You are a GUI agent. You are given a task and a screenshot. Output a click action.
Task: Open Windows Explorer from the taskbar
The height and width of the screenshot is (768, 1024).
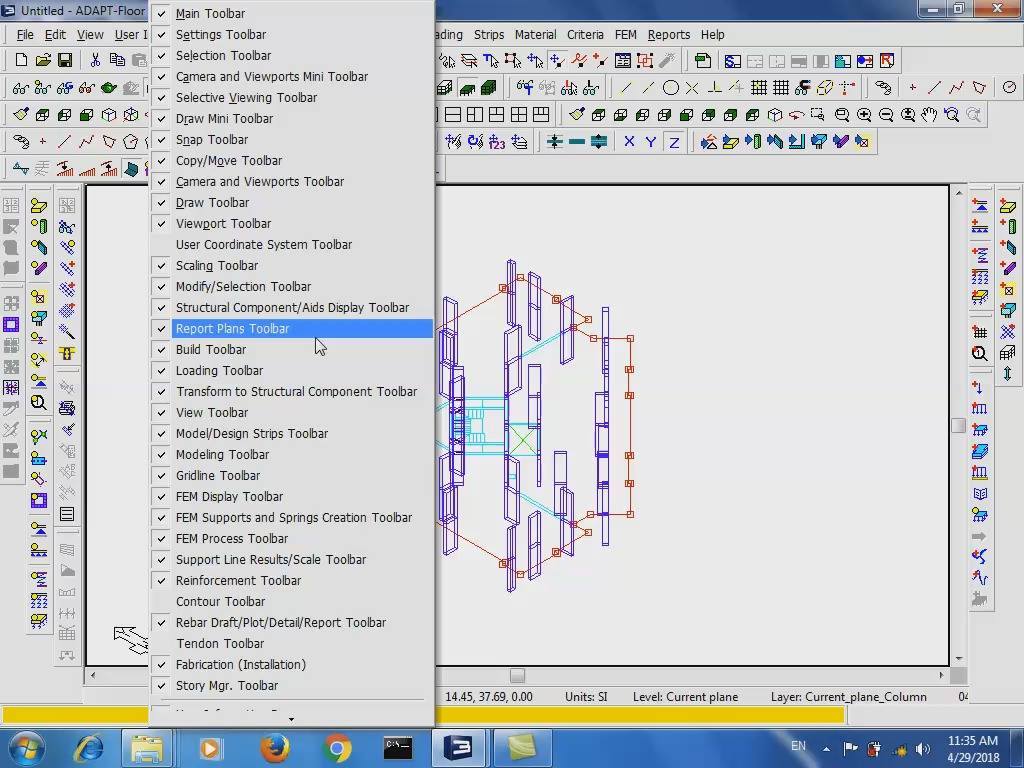click(147, 748)
